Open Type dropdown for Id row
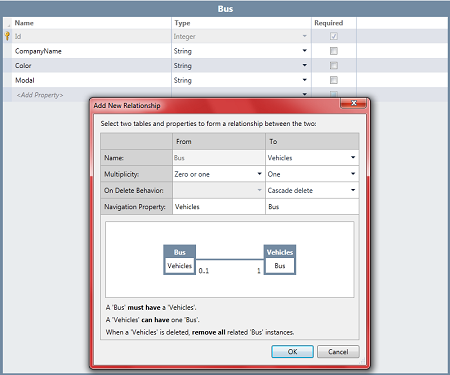Image resolution: width=450 pixels, height=375 pixels. (x=304, y=36)
